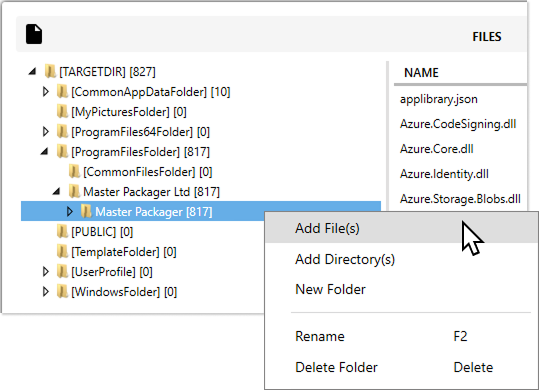The width and height of the screenshot is (539, 390).
Task: Expand the Master Packager [817] node
Action: tap(69, 212)
